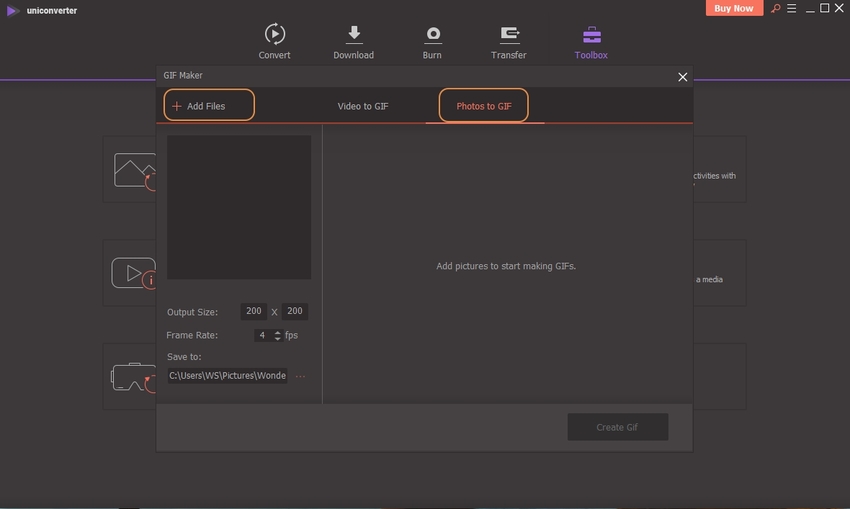Image resolution: width=850 pixels, height=509 pixels.
Task: Click the output height field
Action: [x=295, y=311]
